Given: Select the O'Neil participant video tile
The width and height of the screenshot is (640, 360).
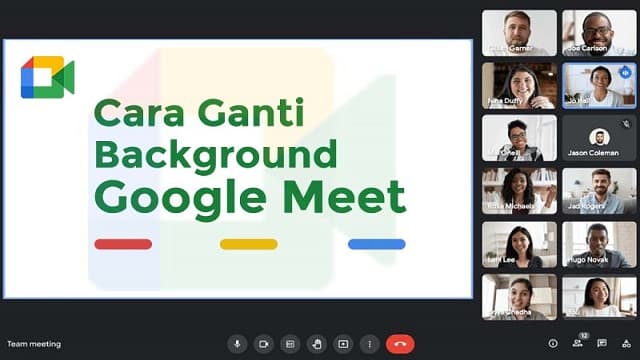Looking at the screenshot, I should 519,138.
